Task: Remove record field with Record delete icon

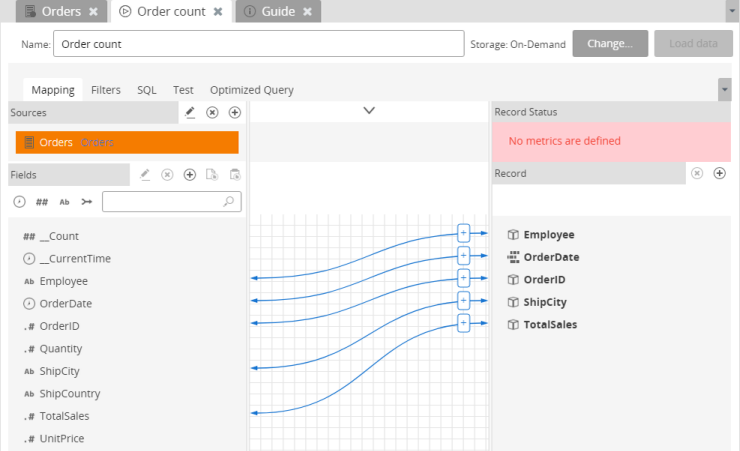Action: pyautogui.click(x=697, y=173)
